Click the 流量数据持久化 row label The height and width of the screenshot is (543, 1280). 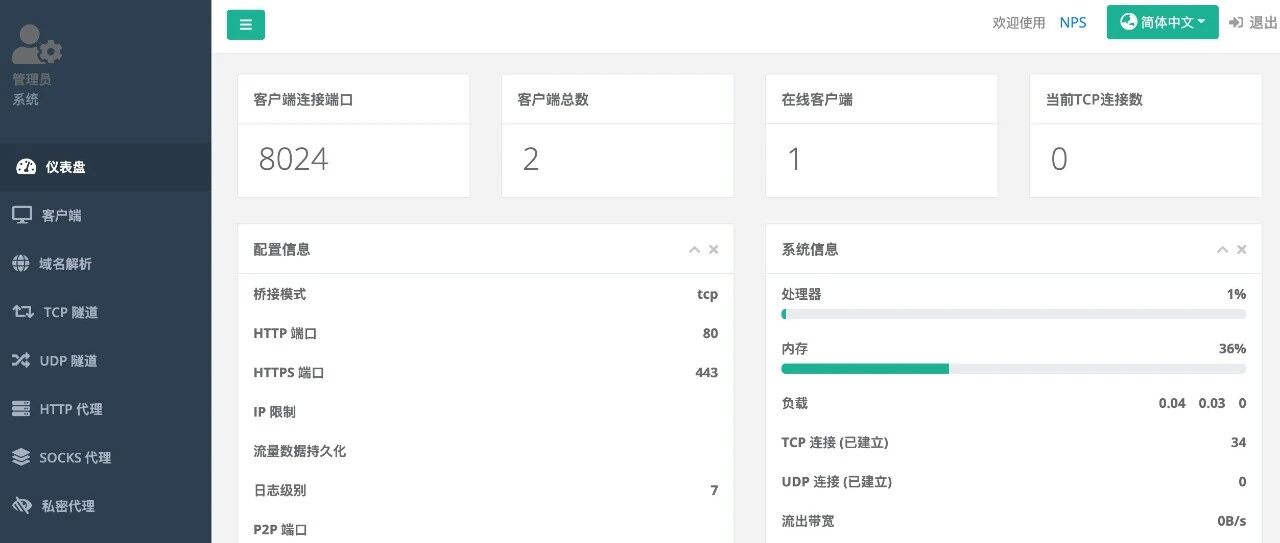coord(300,451)
